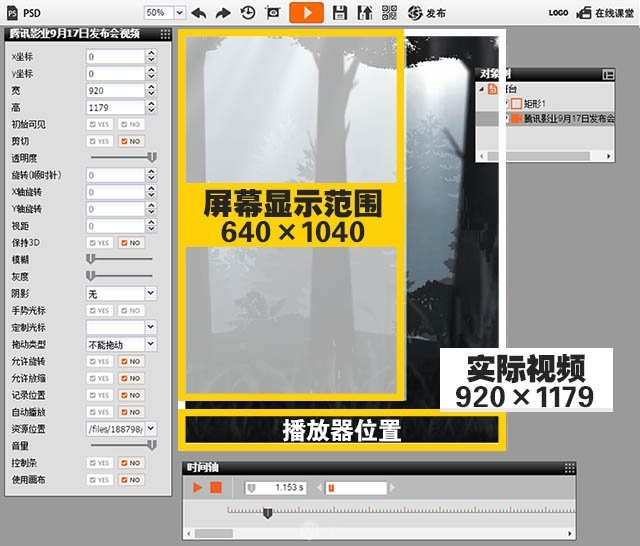Viewport: 640px width, 546px height.
Task: Click the orange preview play button
Action: click(308, 13)
